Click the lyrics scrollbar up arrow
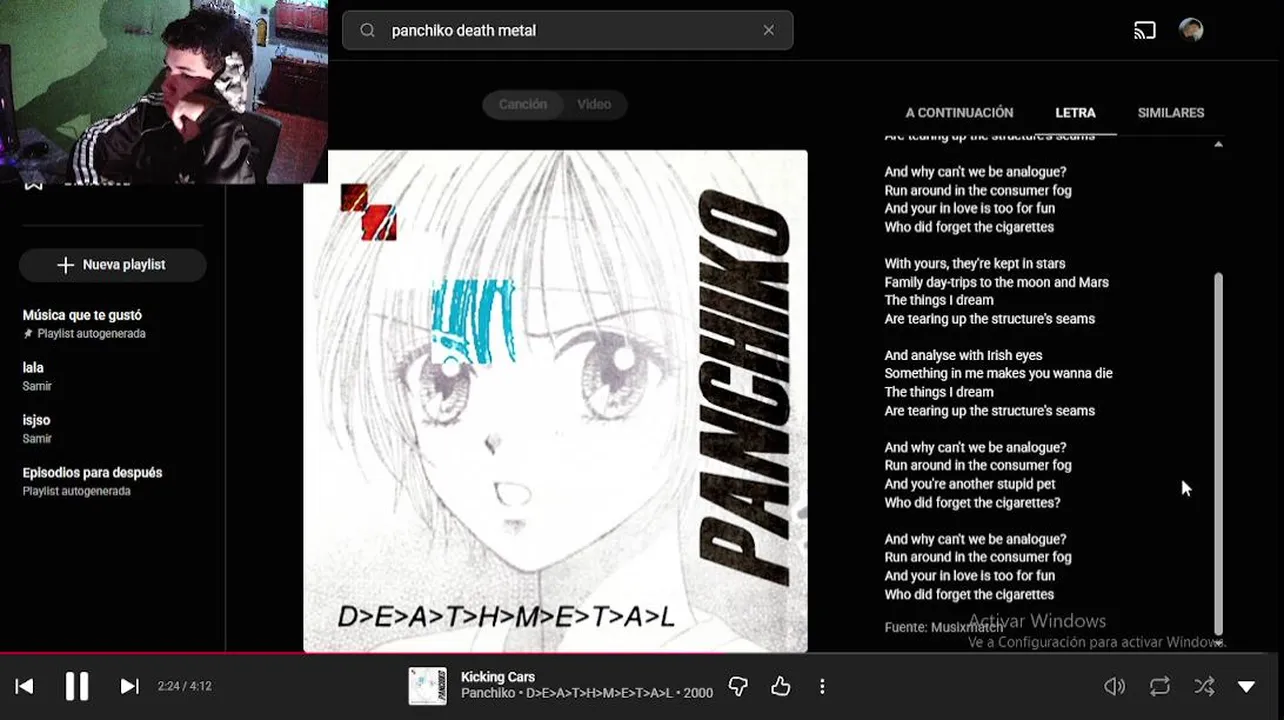This screenshot has width=1284, height=720. [x=1218, y=145]
